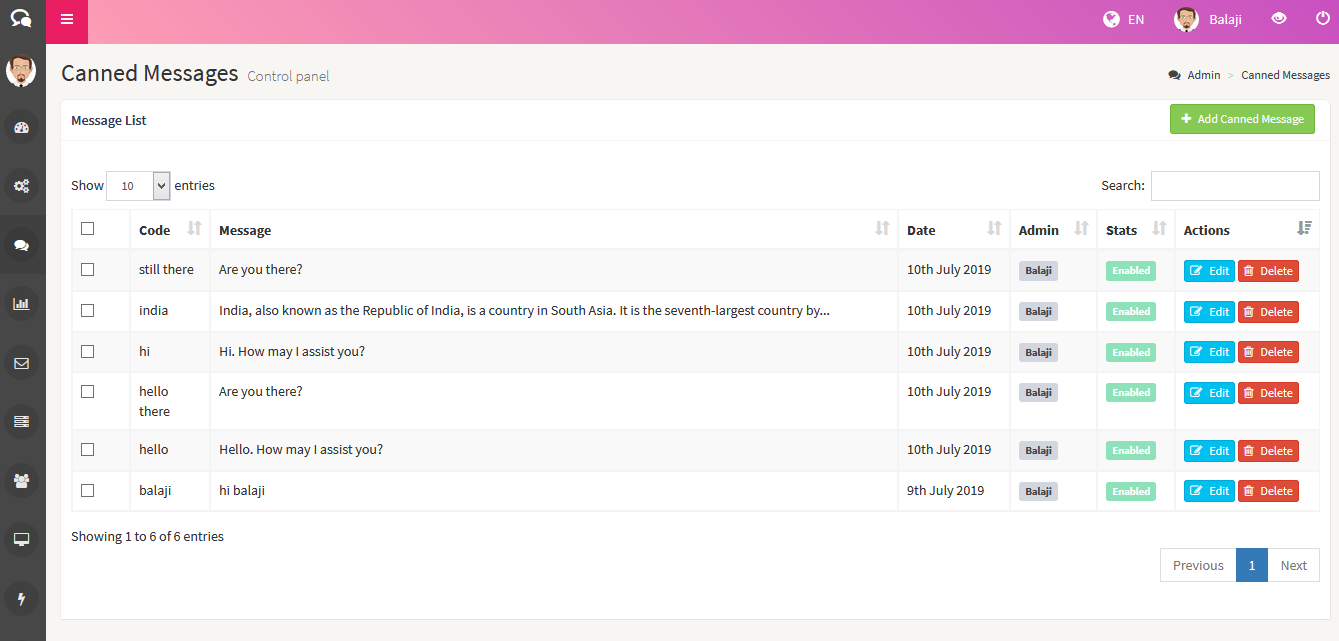This screenshot has width=1339, height=641.
Task: Open the dashboard from the sidebar
Action: tap(22, 127)
